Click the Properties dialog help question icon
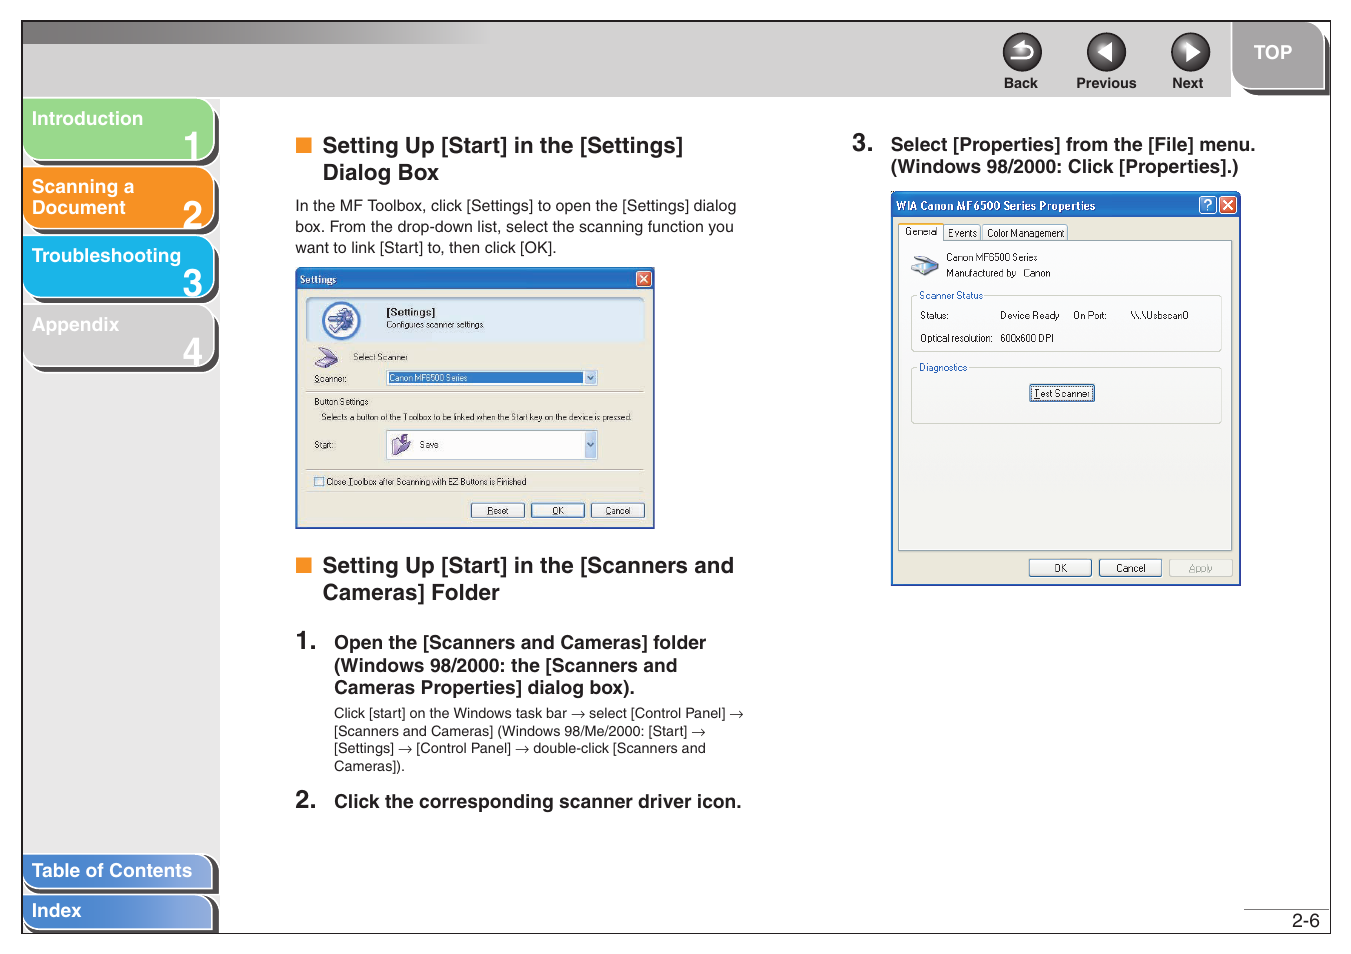 click(1208, 205)
